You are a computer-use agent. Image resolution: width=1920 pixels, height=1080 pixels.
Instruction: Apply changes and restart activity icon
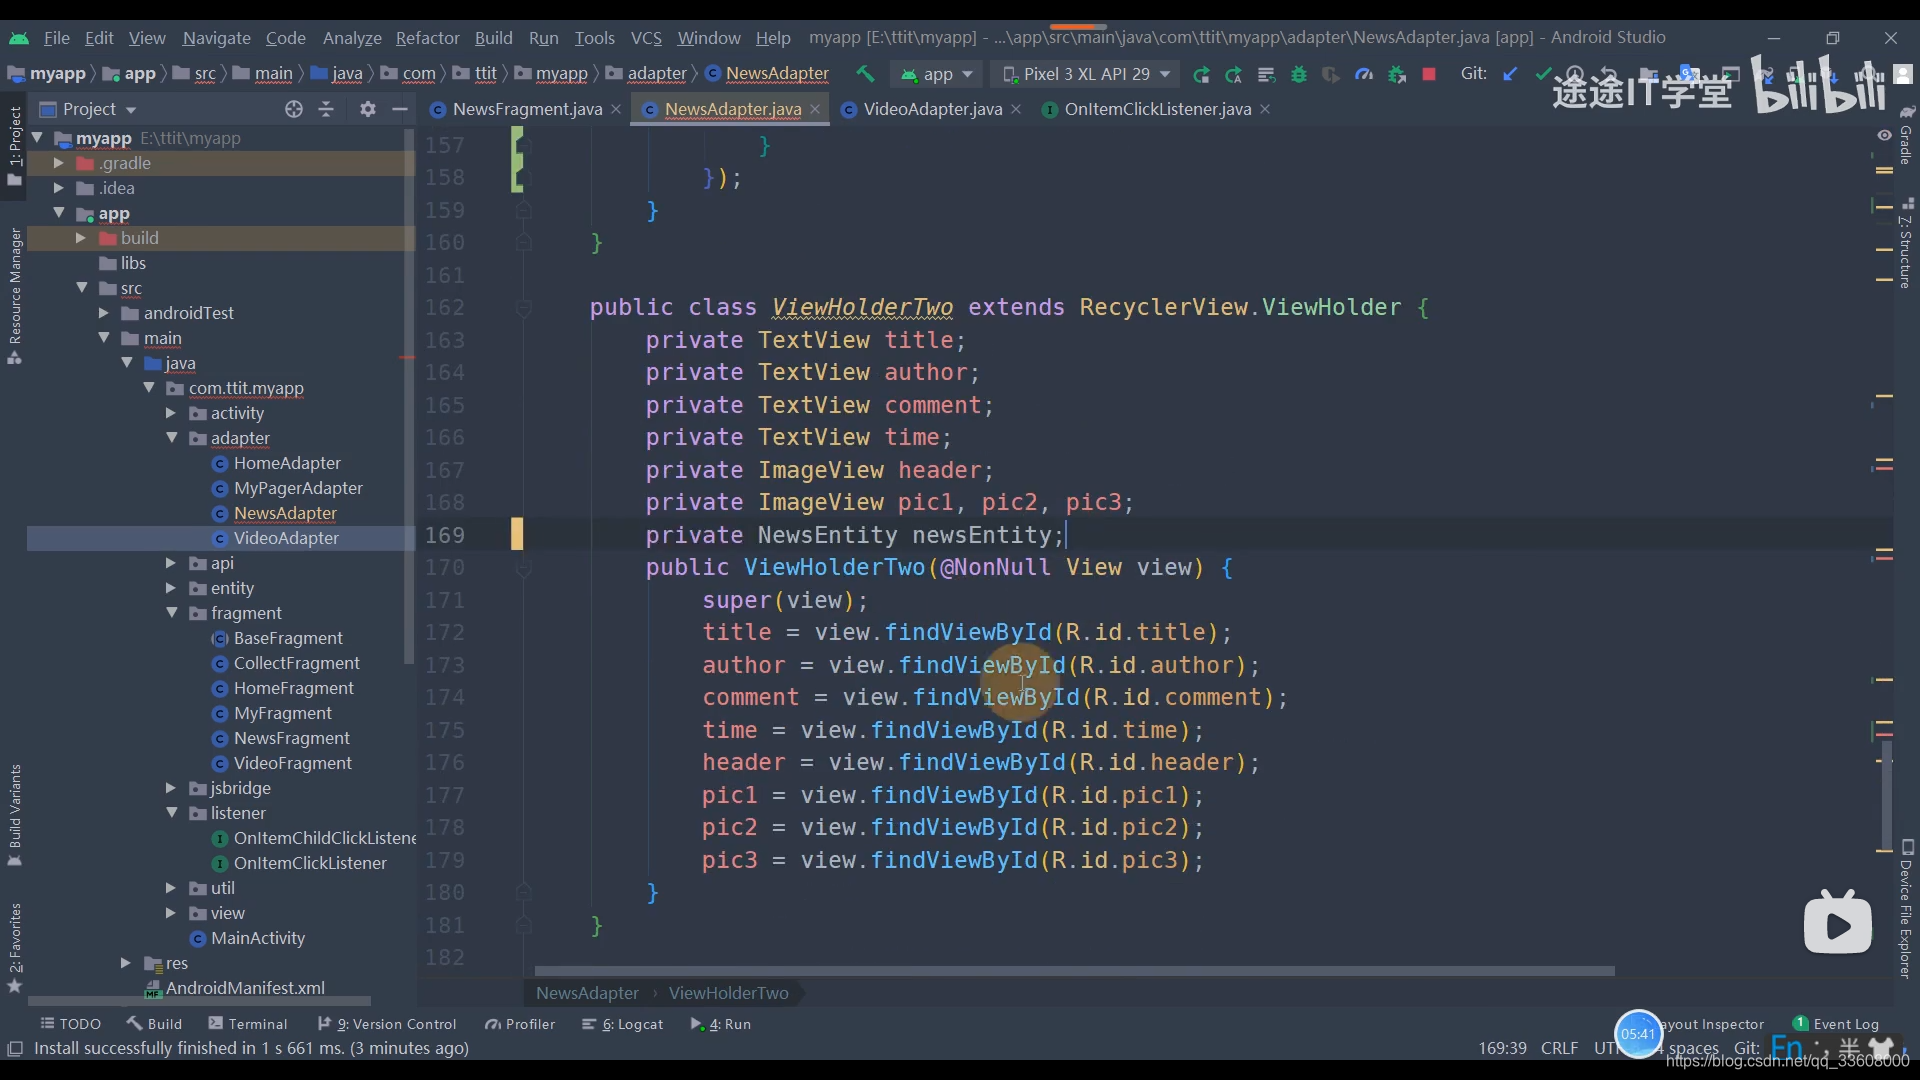click(x=1234, y=74)
